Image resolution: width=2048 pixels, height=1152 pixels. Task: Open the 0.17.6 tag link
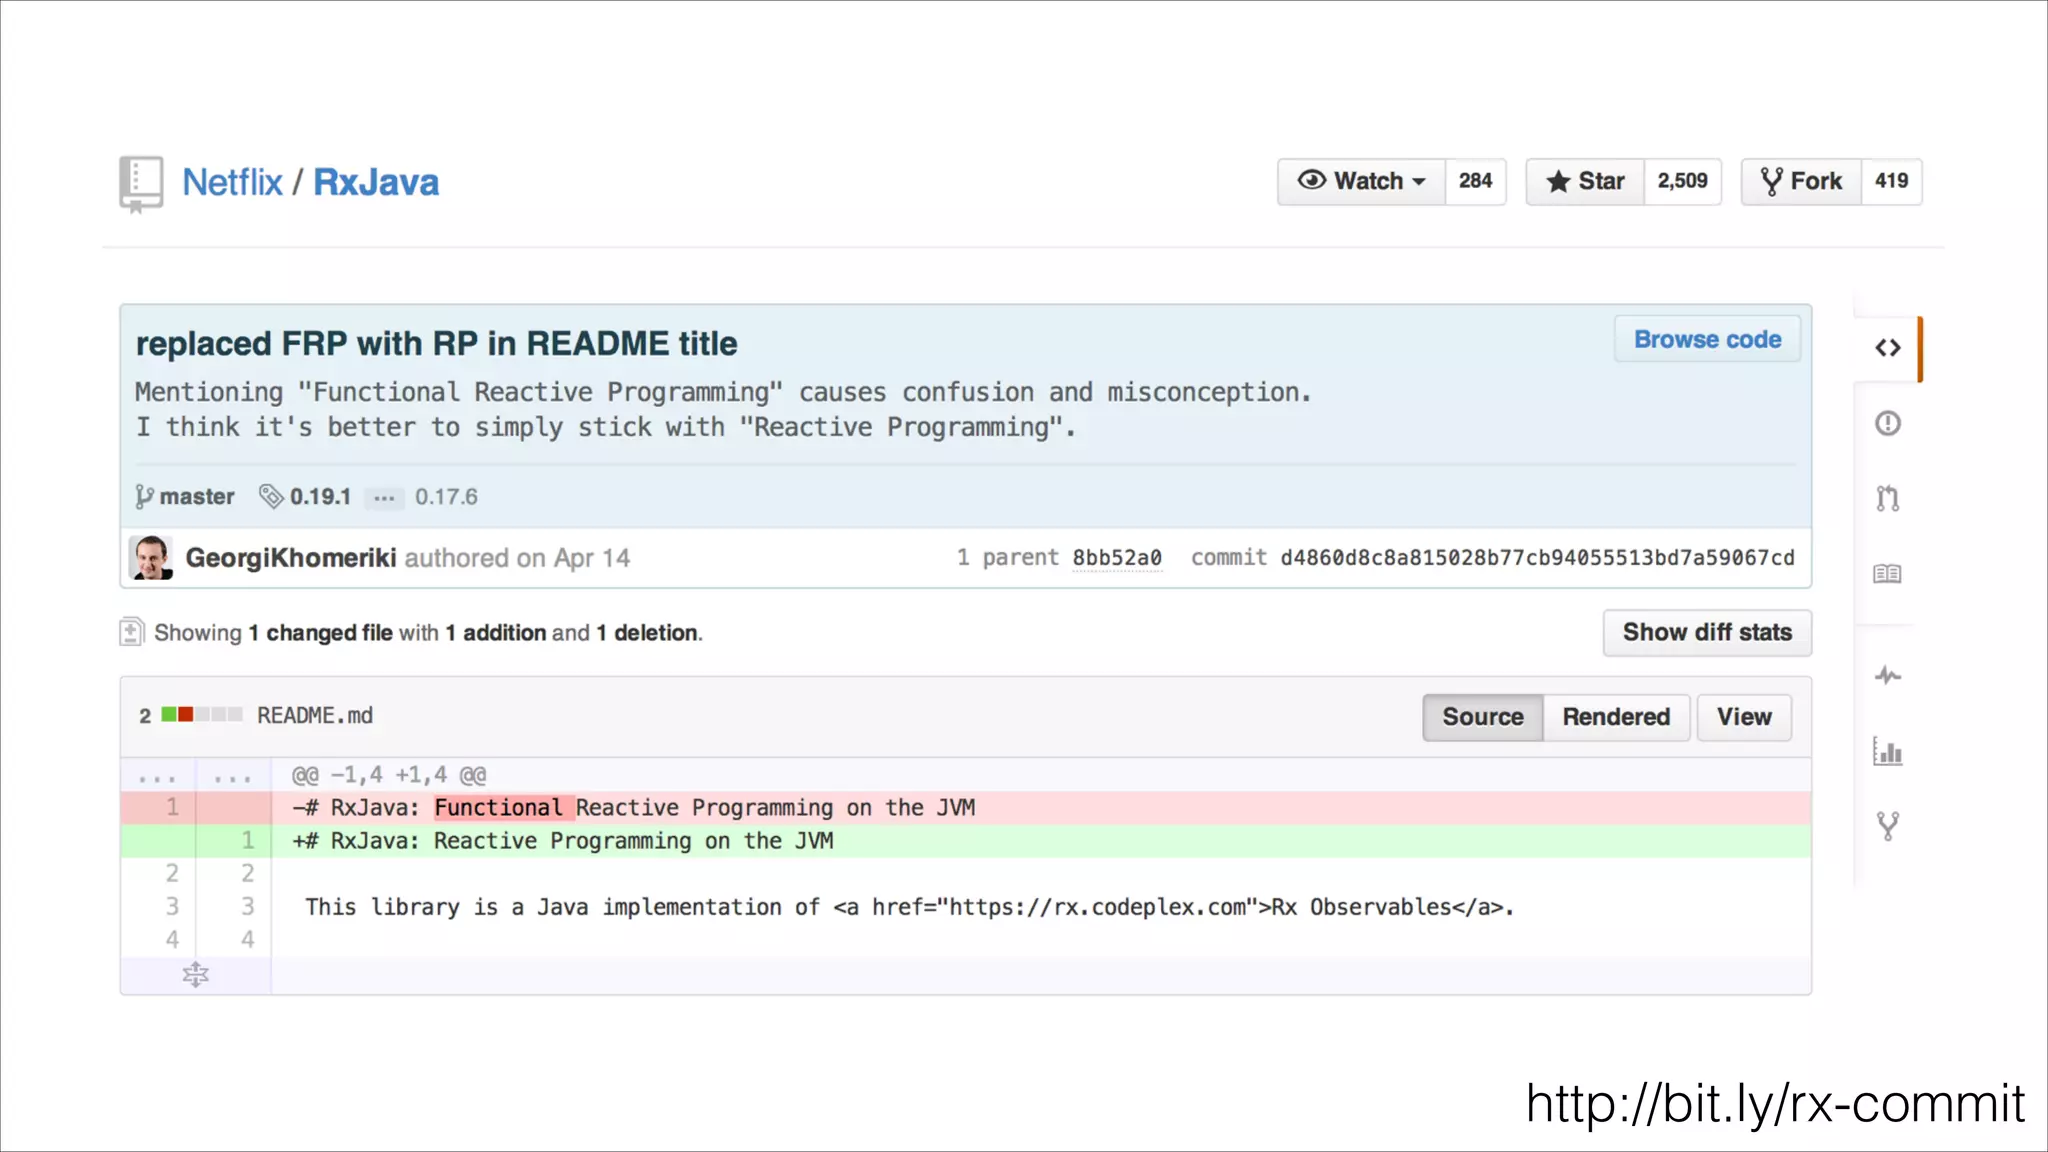click(x=446, y=497)
